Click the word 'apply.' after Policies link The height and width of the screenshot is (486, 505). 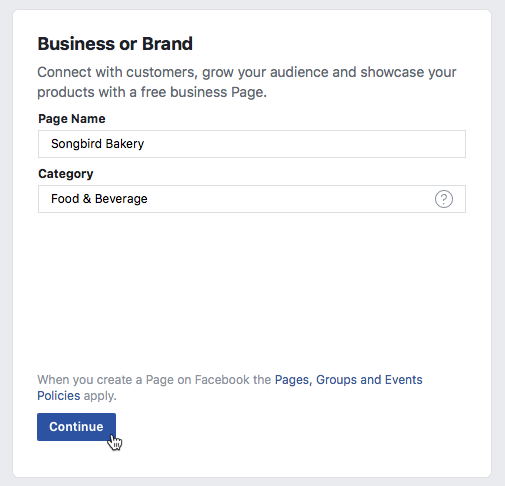pyautogui.click(x=100, y=396)
